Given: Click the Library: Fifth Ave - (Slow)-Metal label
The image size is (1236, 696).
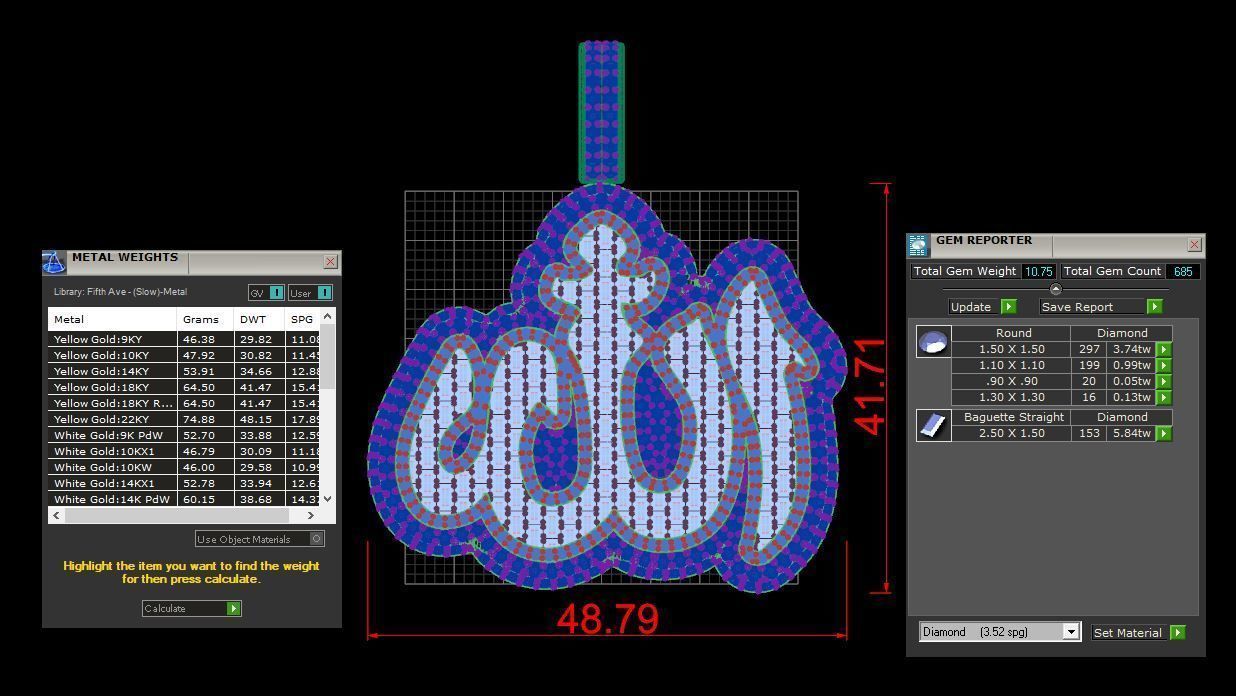Looking at the screenshot, I should [120, 292].
